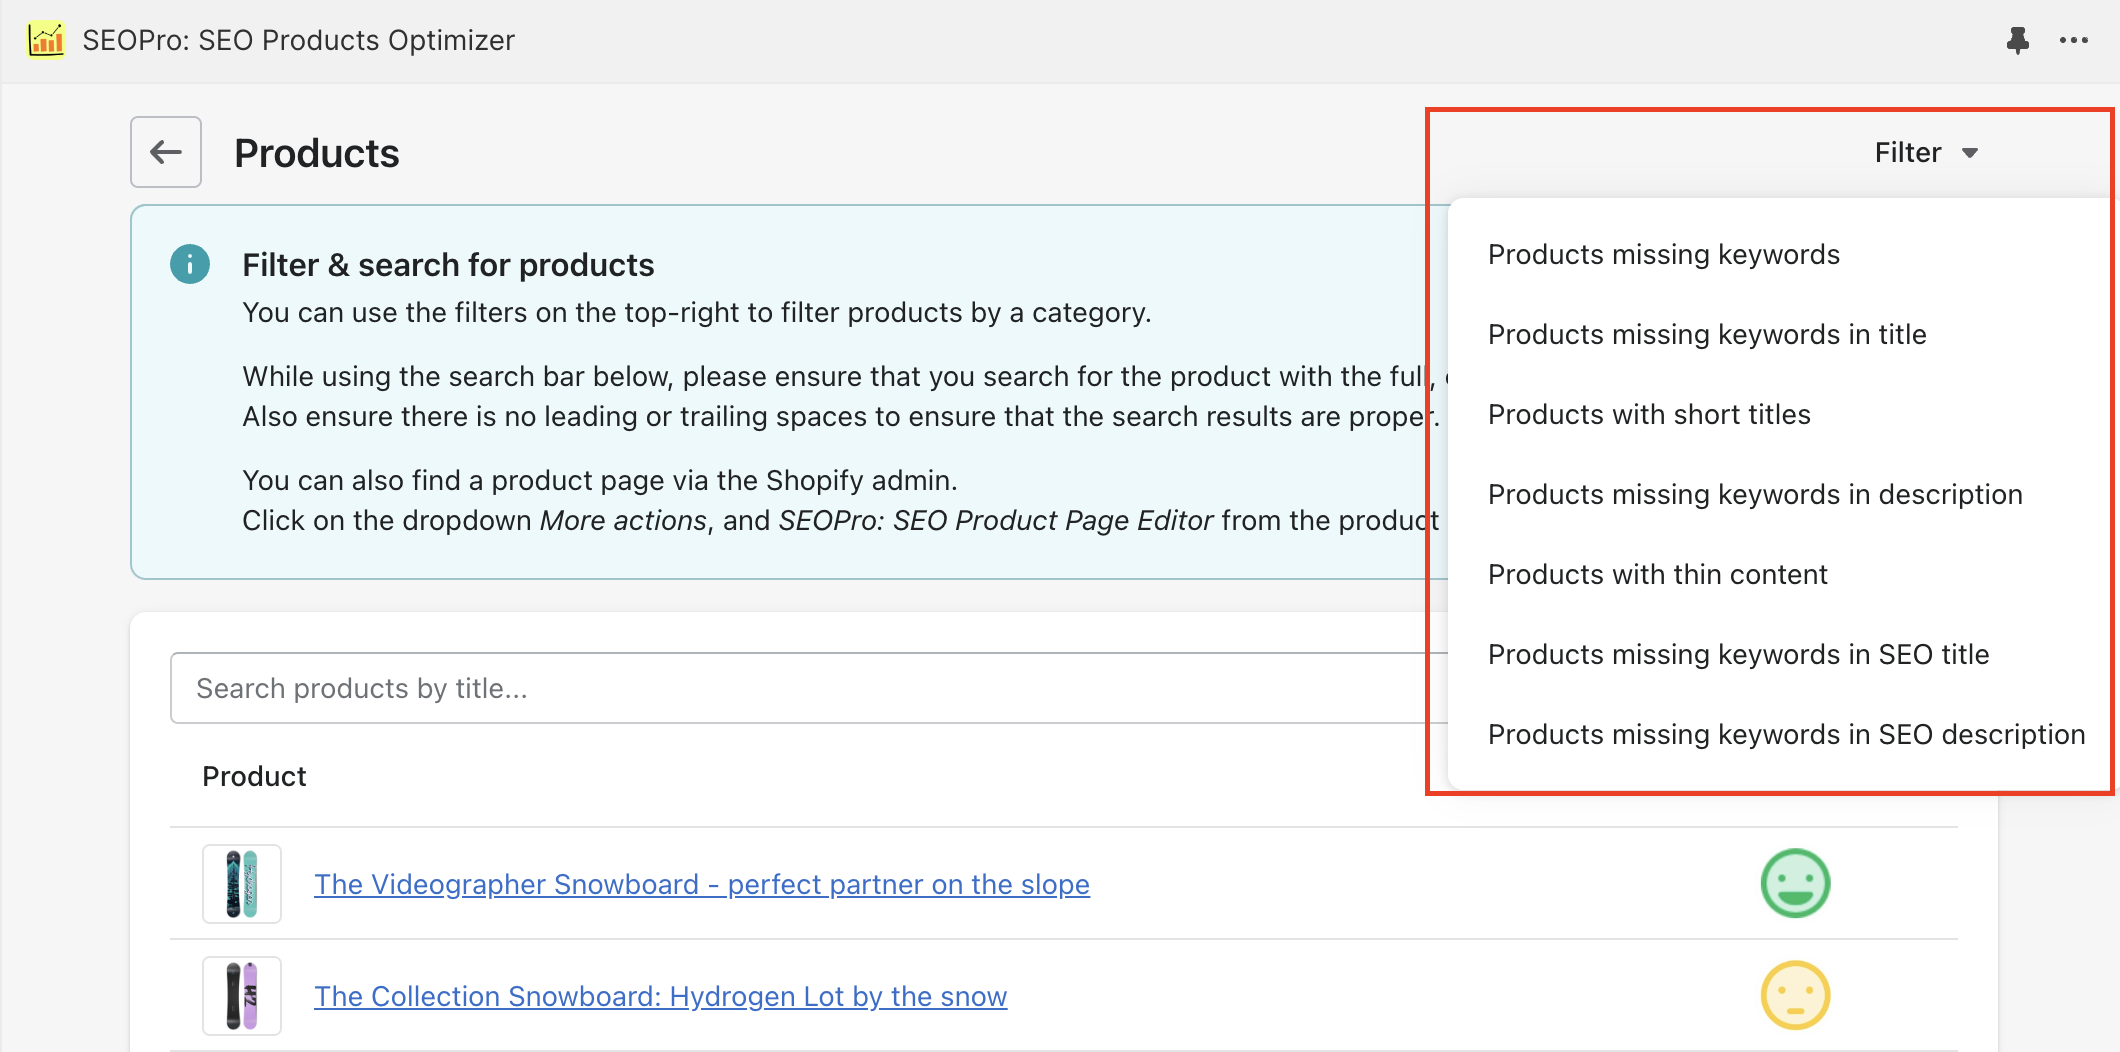Click the Search products by title field
The width and height of the screenshot is (2120, 1052).
click(x=800, y=688)
